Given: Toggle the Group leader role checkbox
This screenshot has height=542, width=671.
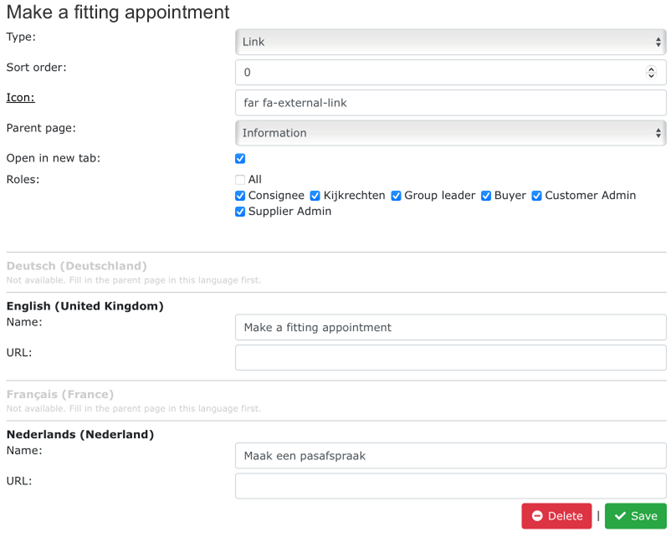Looking at the screenshot, I should pyautogui.click(x=396, y=196).
